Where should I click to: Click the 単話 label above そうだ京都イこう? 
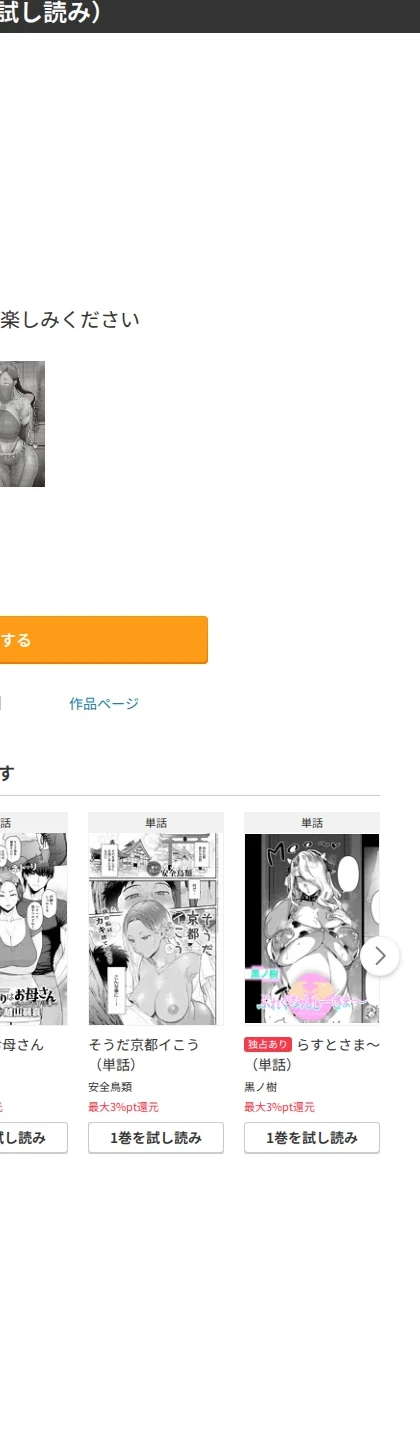156,823
